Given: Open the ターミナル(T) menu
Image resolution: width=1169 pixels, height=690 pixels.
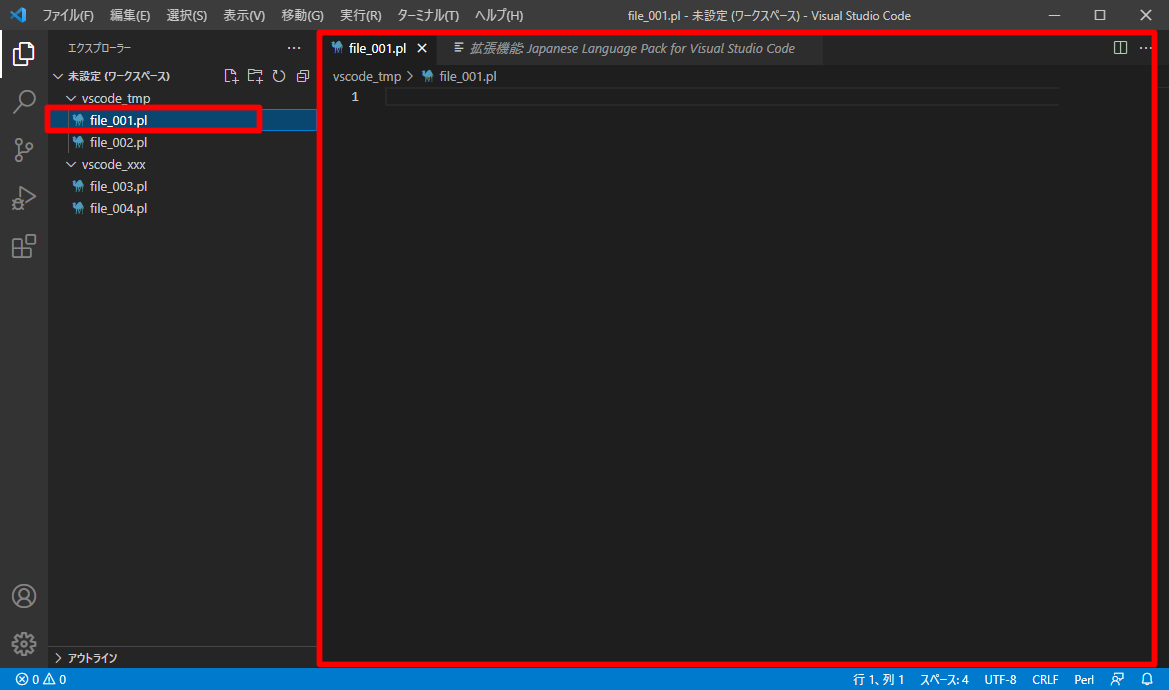Looking at the screenshot, I should 428,15.
